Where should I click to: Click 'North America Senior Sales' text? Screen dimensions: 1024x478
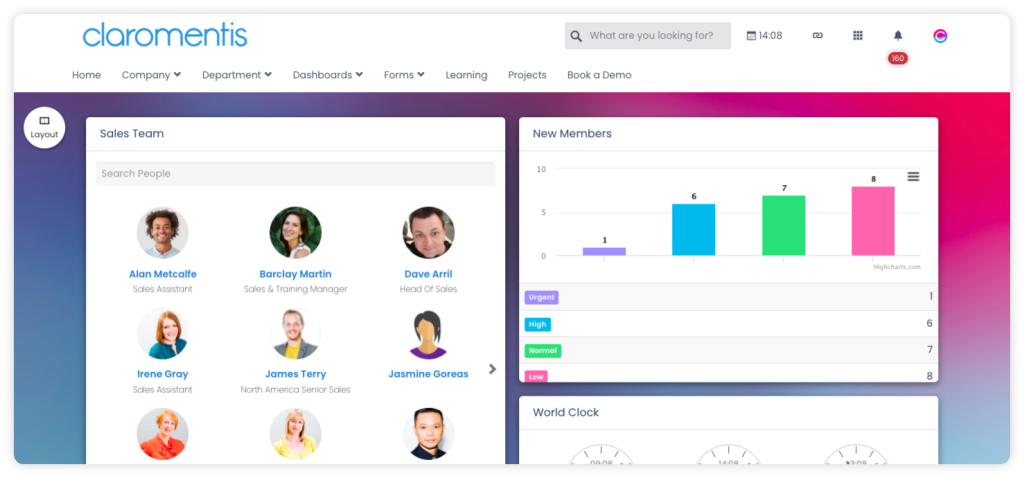tap(295, 390)
